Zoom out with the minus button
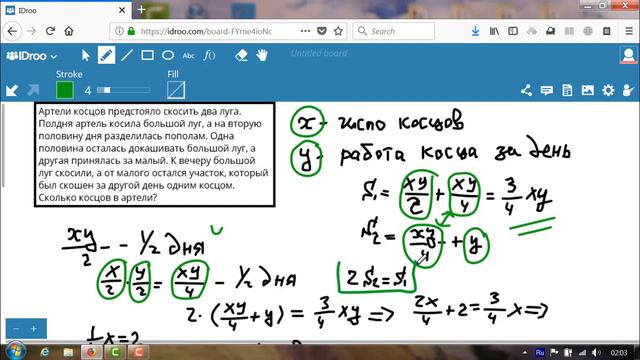The image size is (640, 360). (16, 329)
